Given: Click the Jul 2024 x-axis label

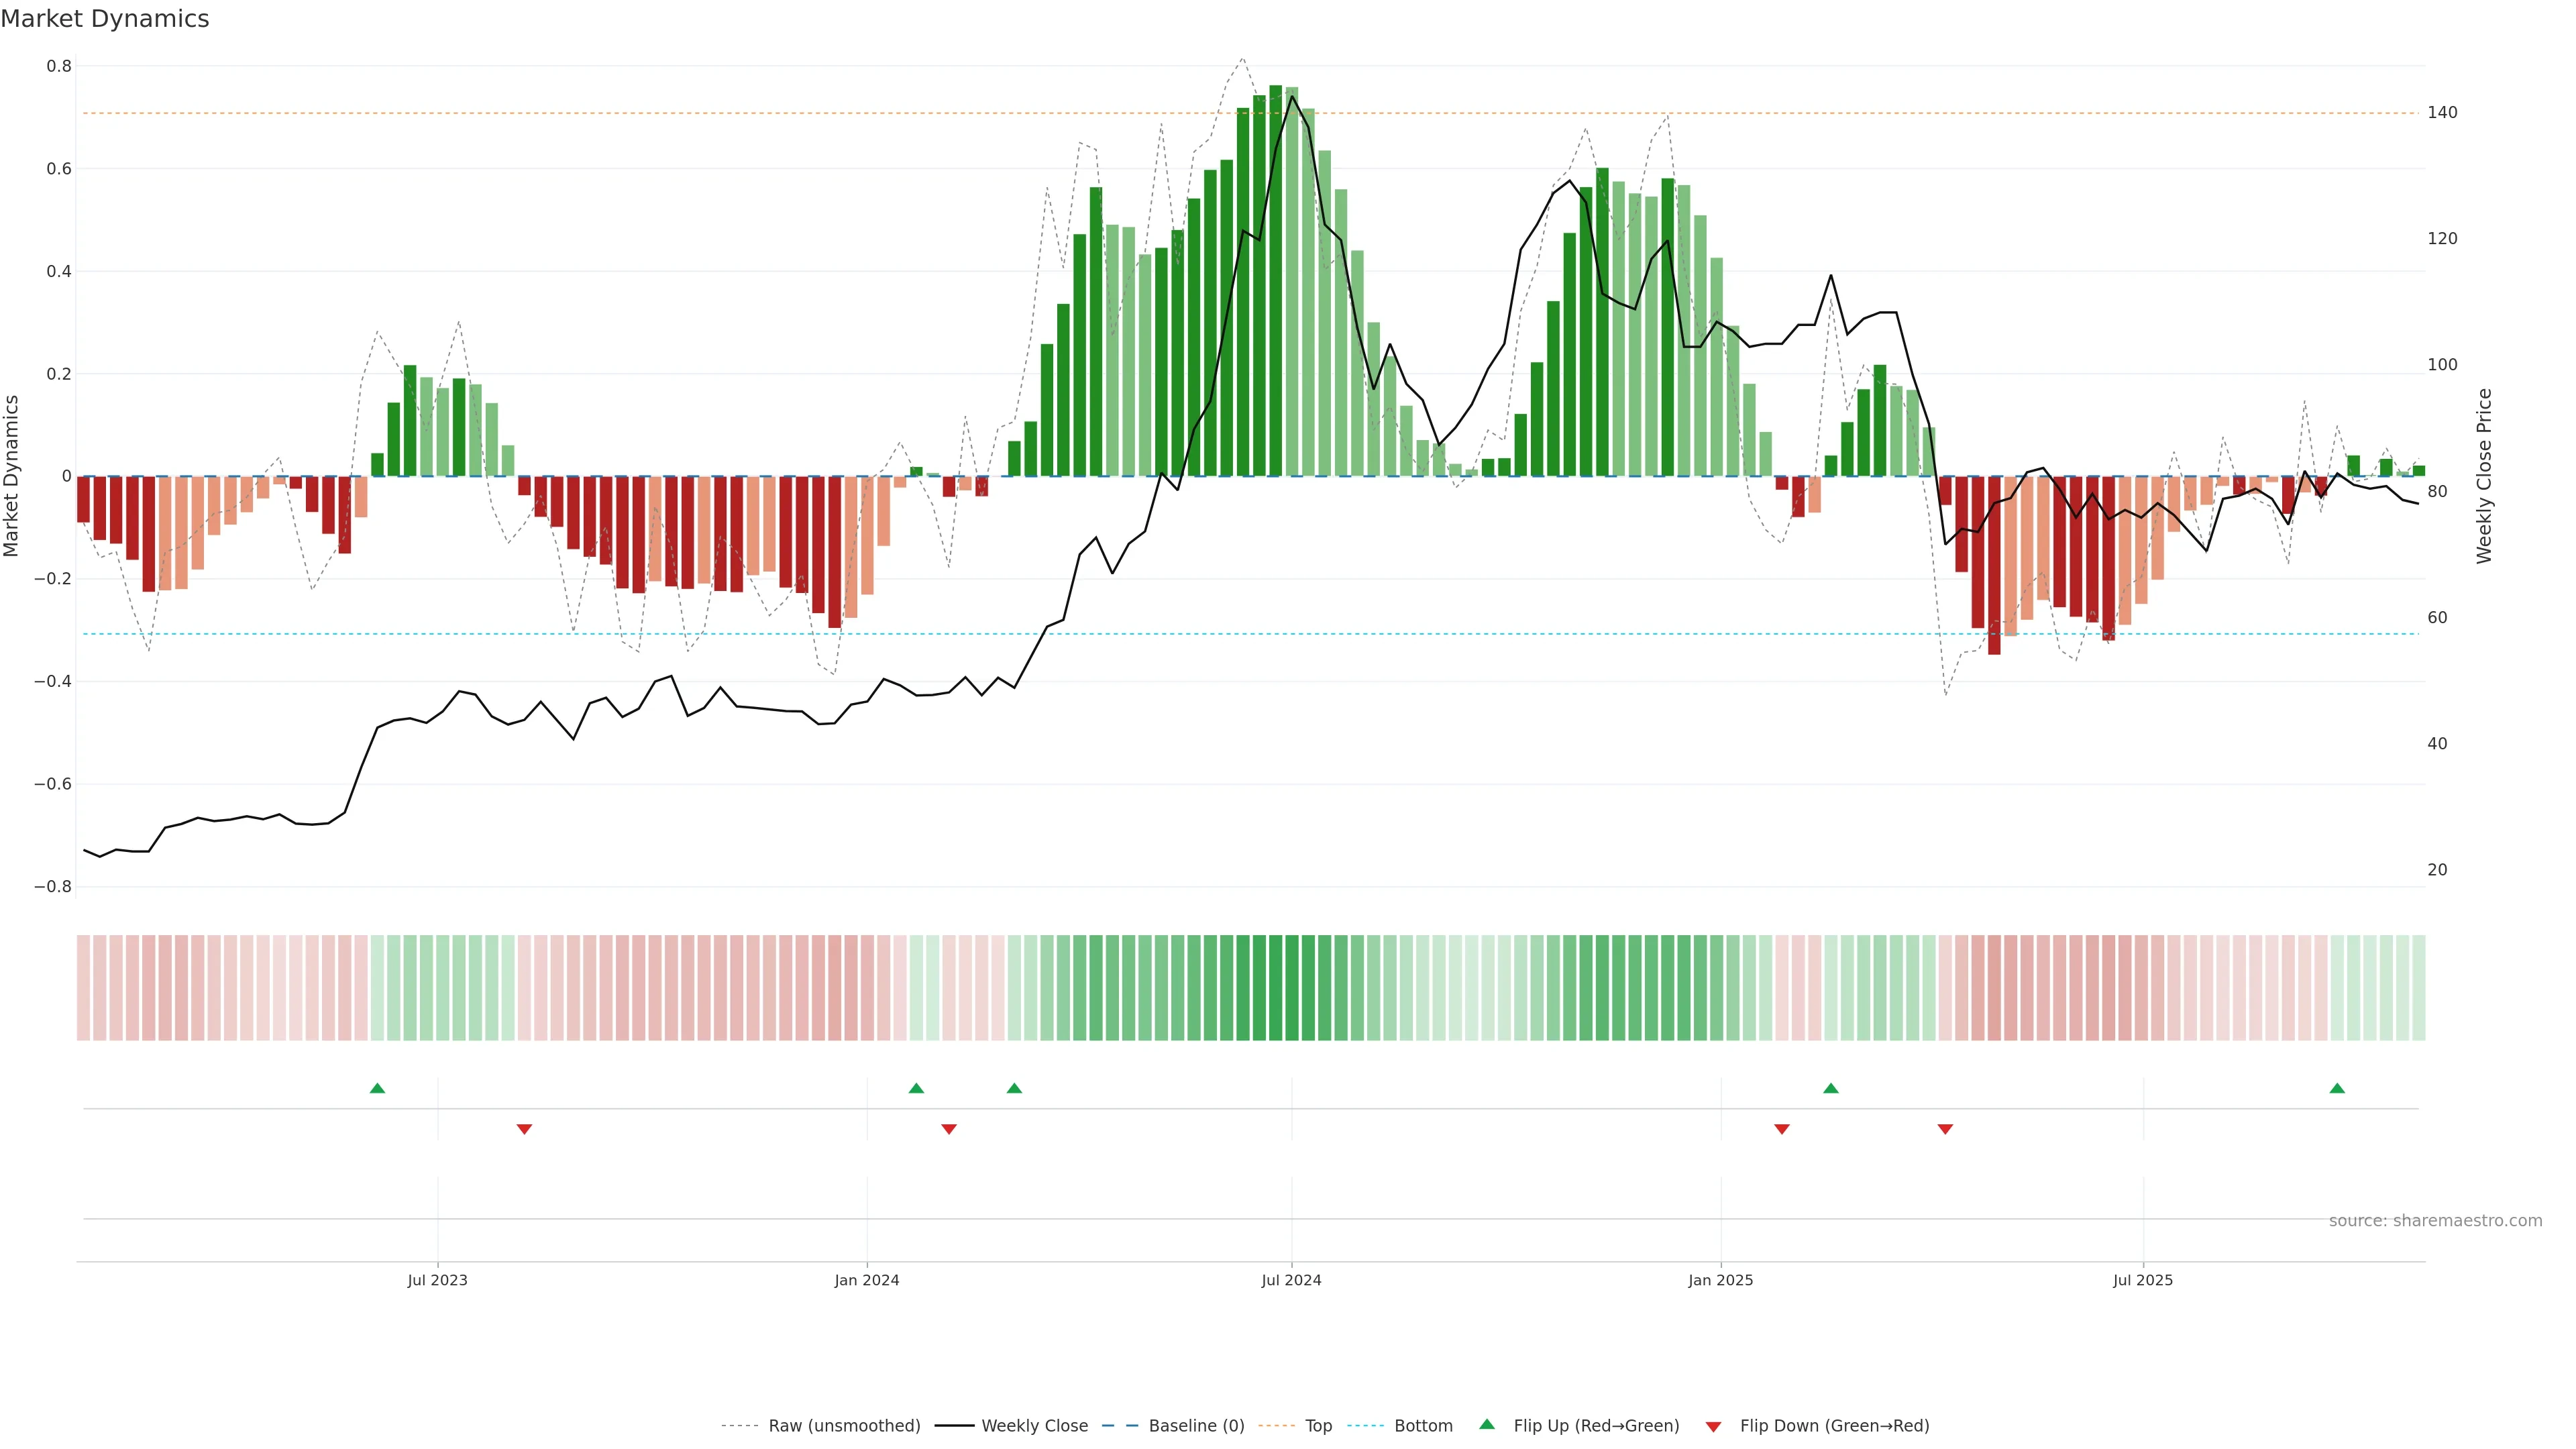Looking at the screenshot, I should pyautogui.click(x=1291, y=1280).
